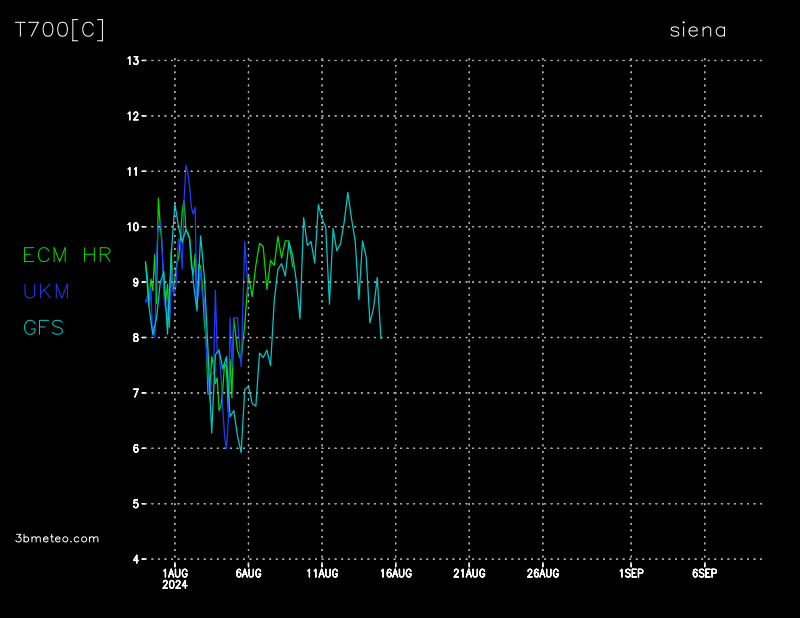Viewport: 800px width, 618px height.
Task: Select the UKM legend entry
Action: tap(46, 291)
